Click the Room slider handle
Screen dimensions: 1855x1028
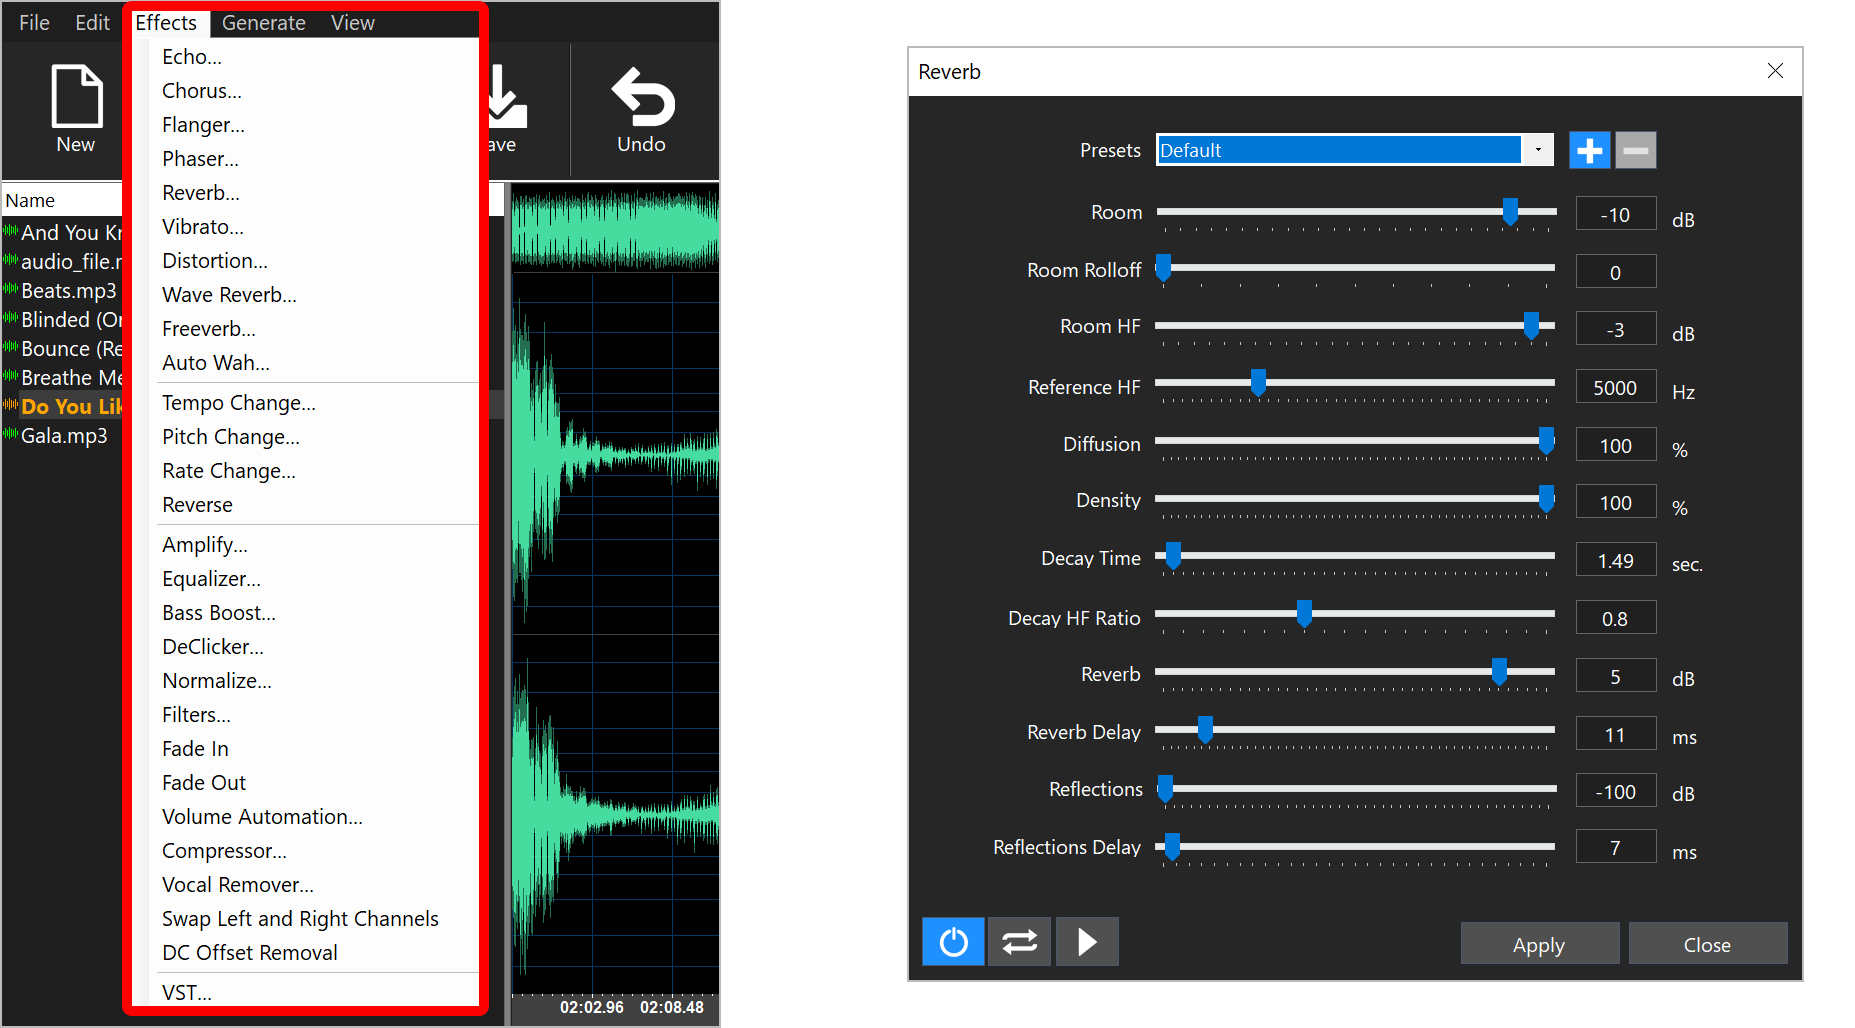coord(1510,212)
